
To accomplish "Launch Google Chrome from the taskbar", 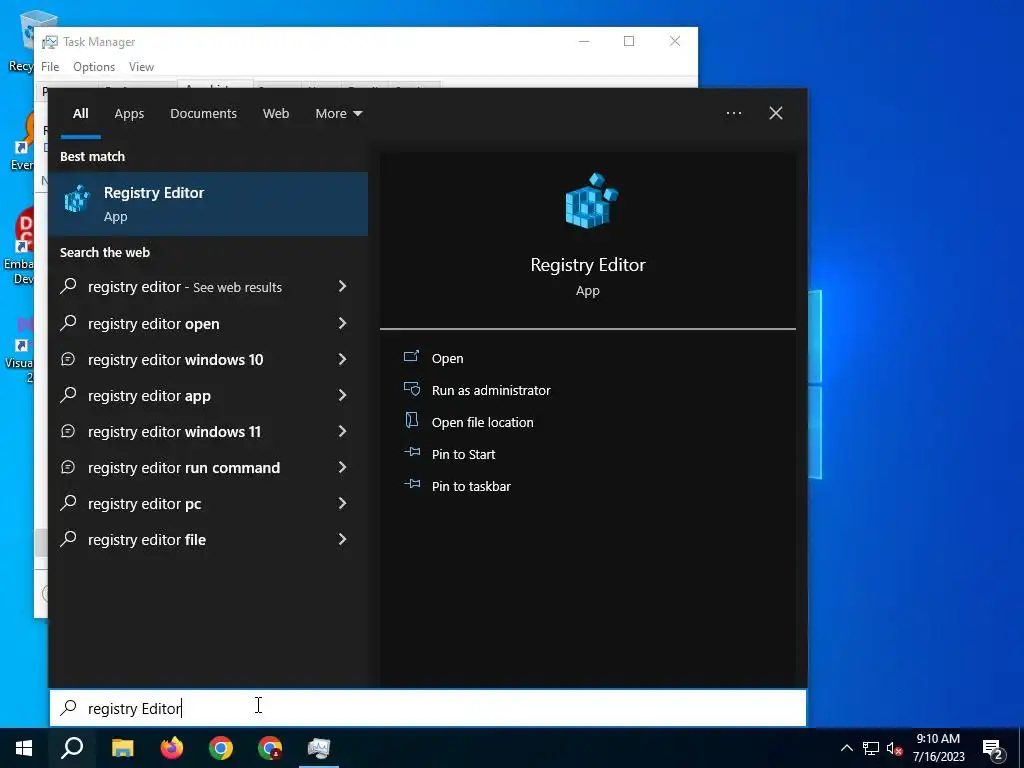I will pos(221,748).
